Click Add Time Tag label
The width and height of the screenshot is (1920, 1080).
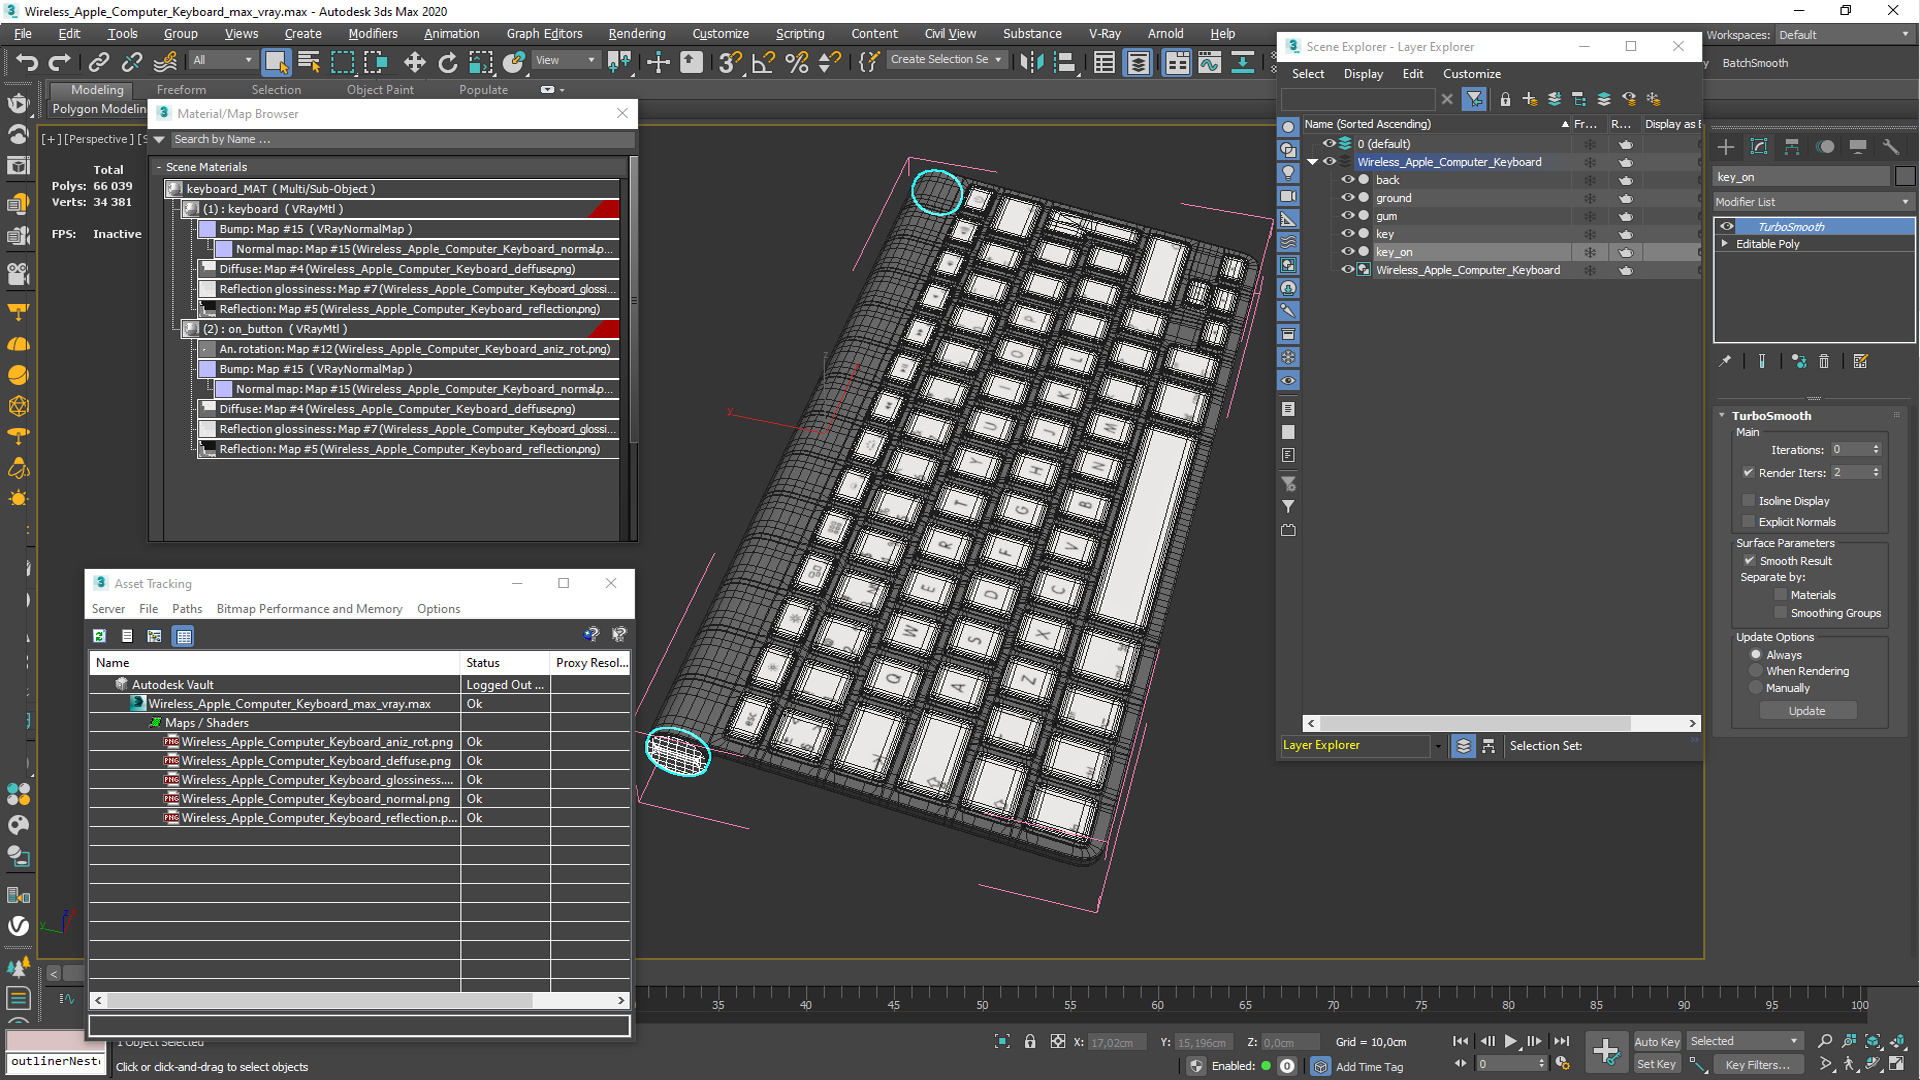point(1369,1067)
